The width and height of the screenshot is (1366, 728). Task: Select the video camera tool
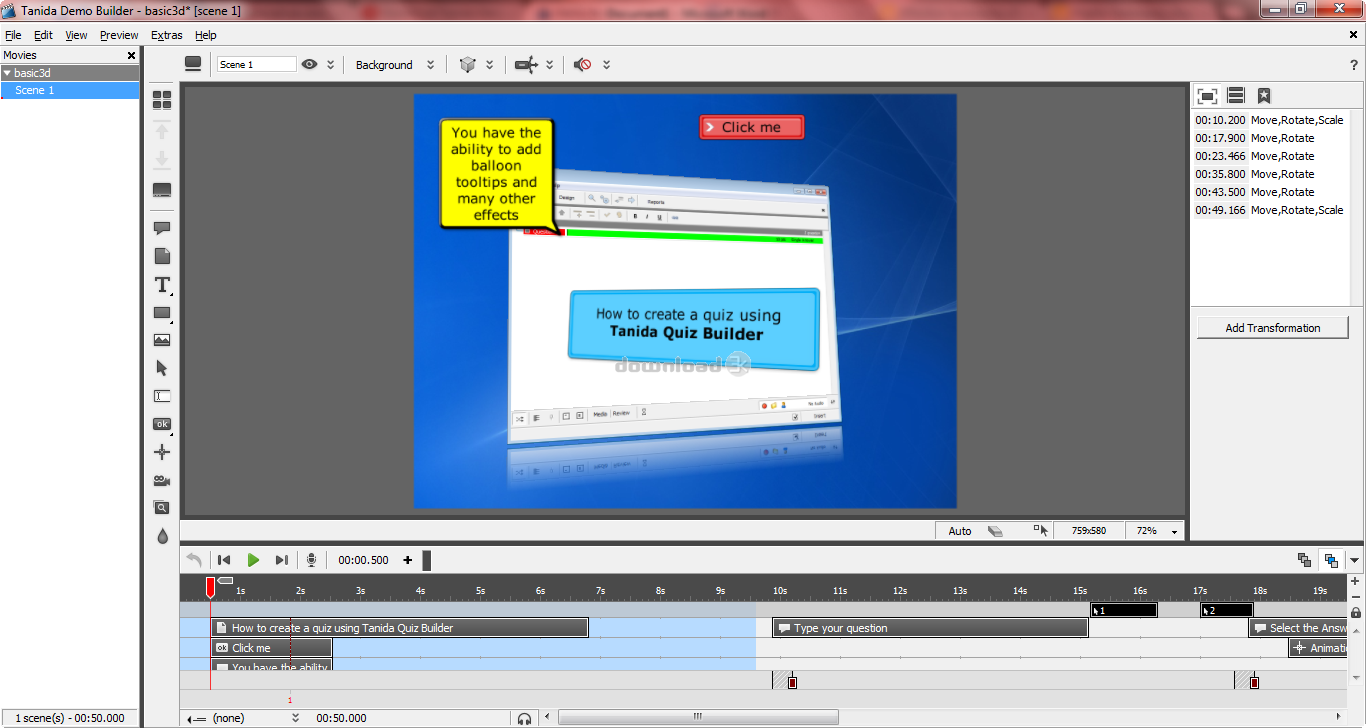(162, 480)
